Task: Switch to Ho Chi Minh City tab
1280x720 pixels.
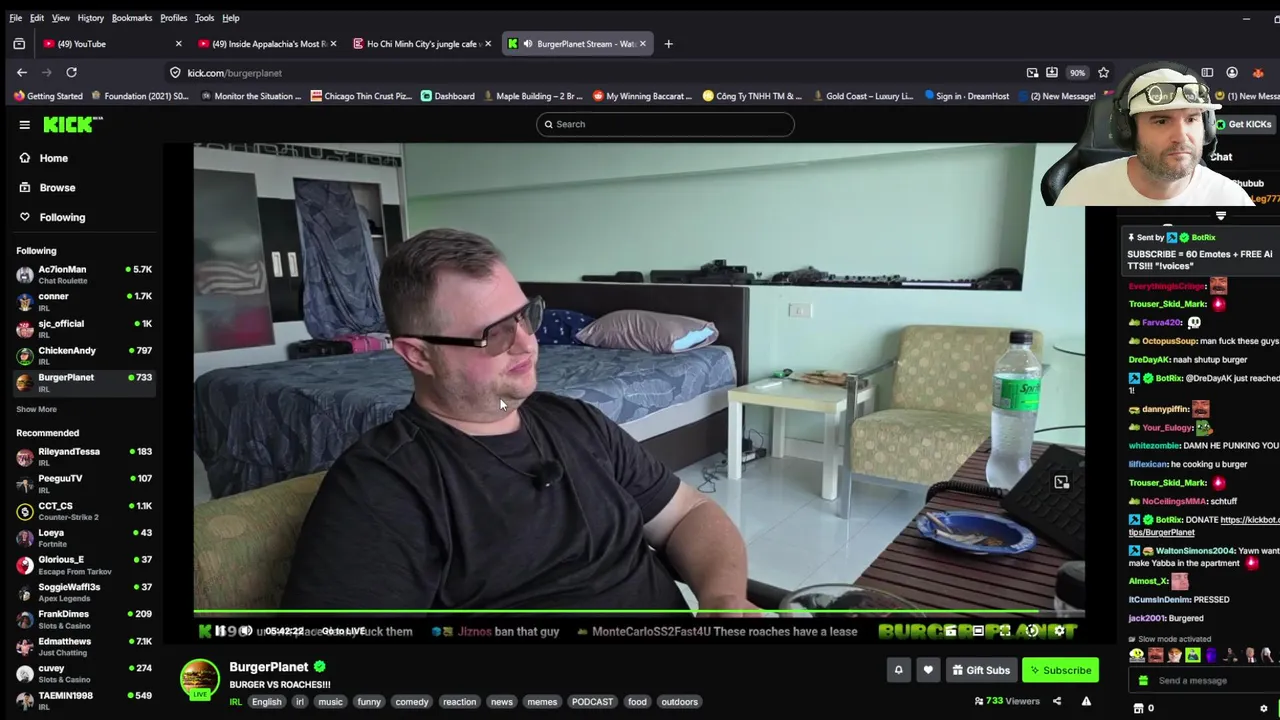Action: click(421, 44)
